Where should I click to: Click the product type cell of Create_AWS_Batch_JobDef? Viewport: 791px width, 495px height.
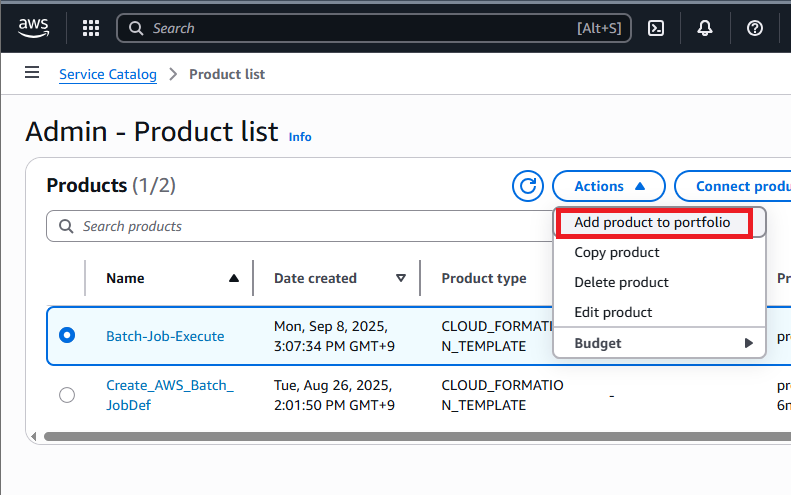pos(502,395)
